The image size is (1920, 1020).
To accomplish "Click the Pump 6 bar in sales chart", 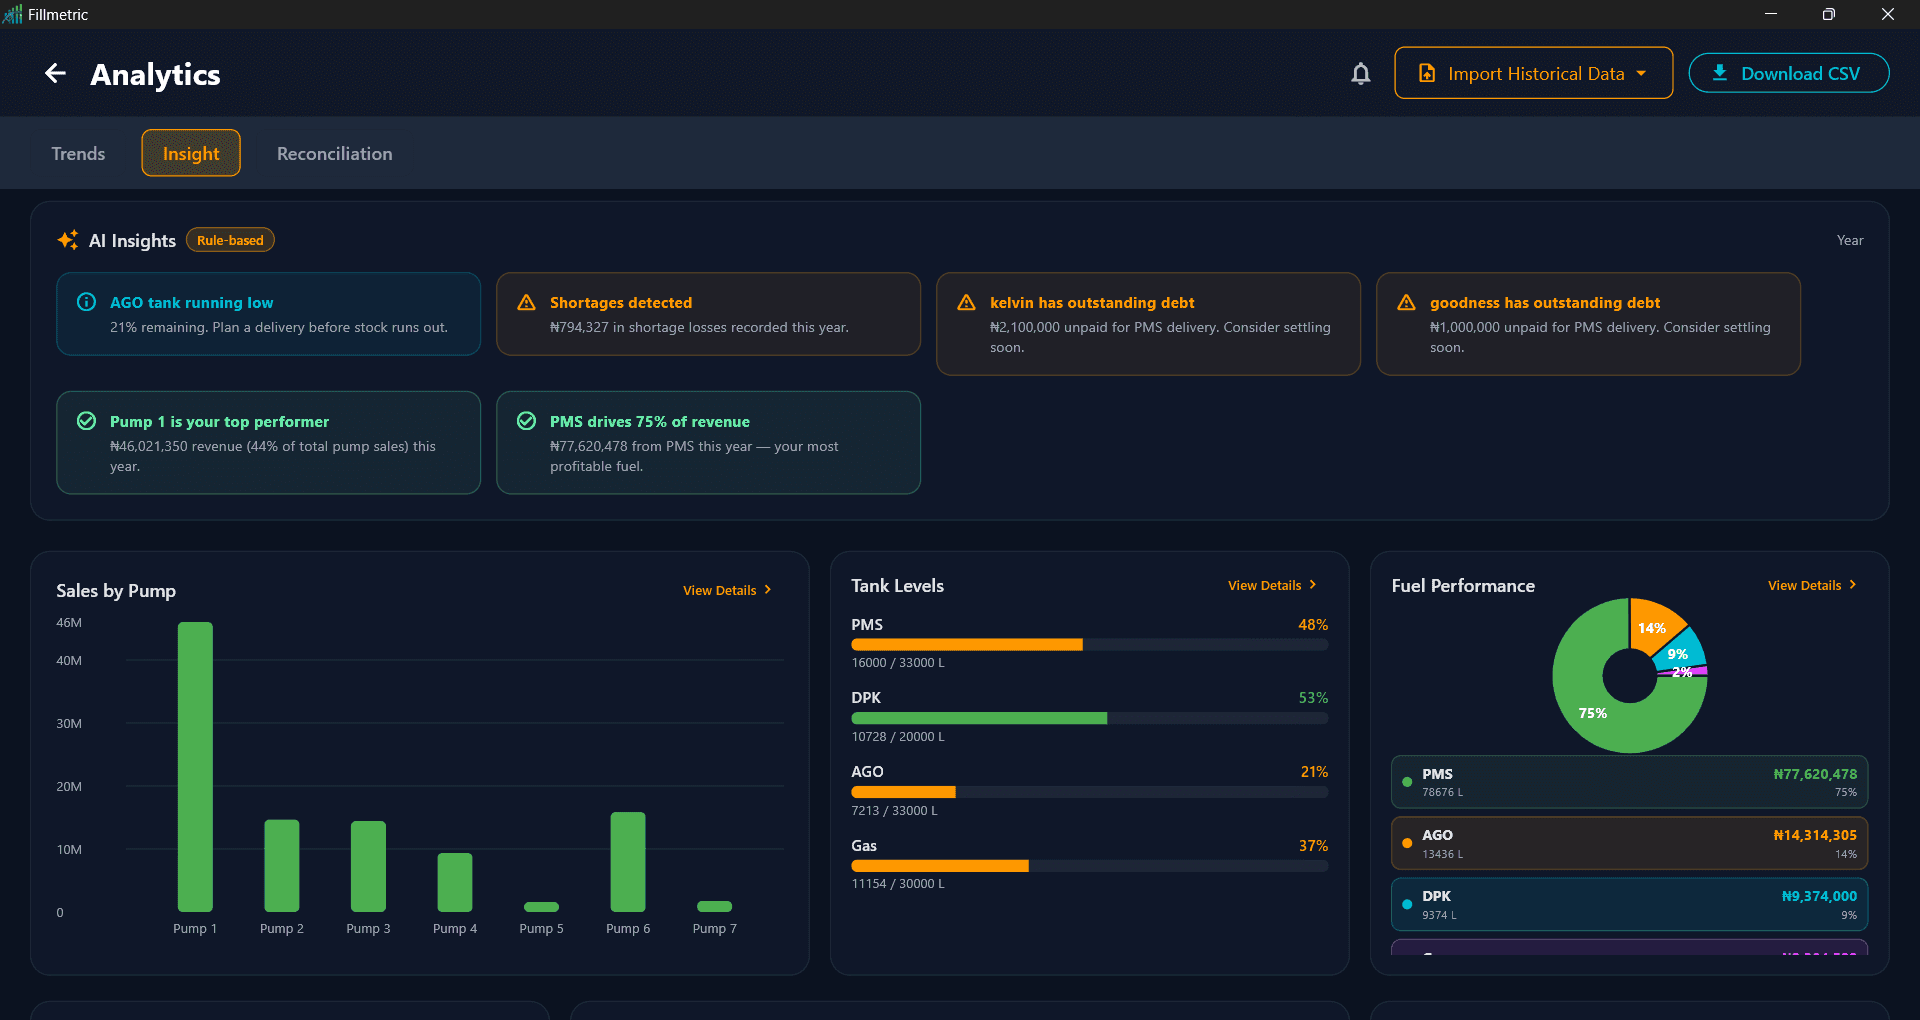I will [x=628, y=862].
